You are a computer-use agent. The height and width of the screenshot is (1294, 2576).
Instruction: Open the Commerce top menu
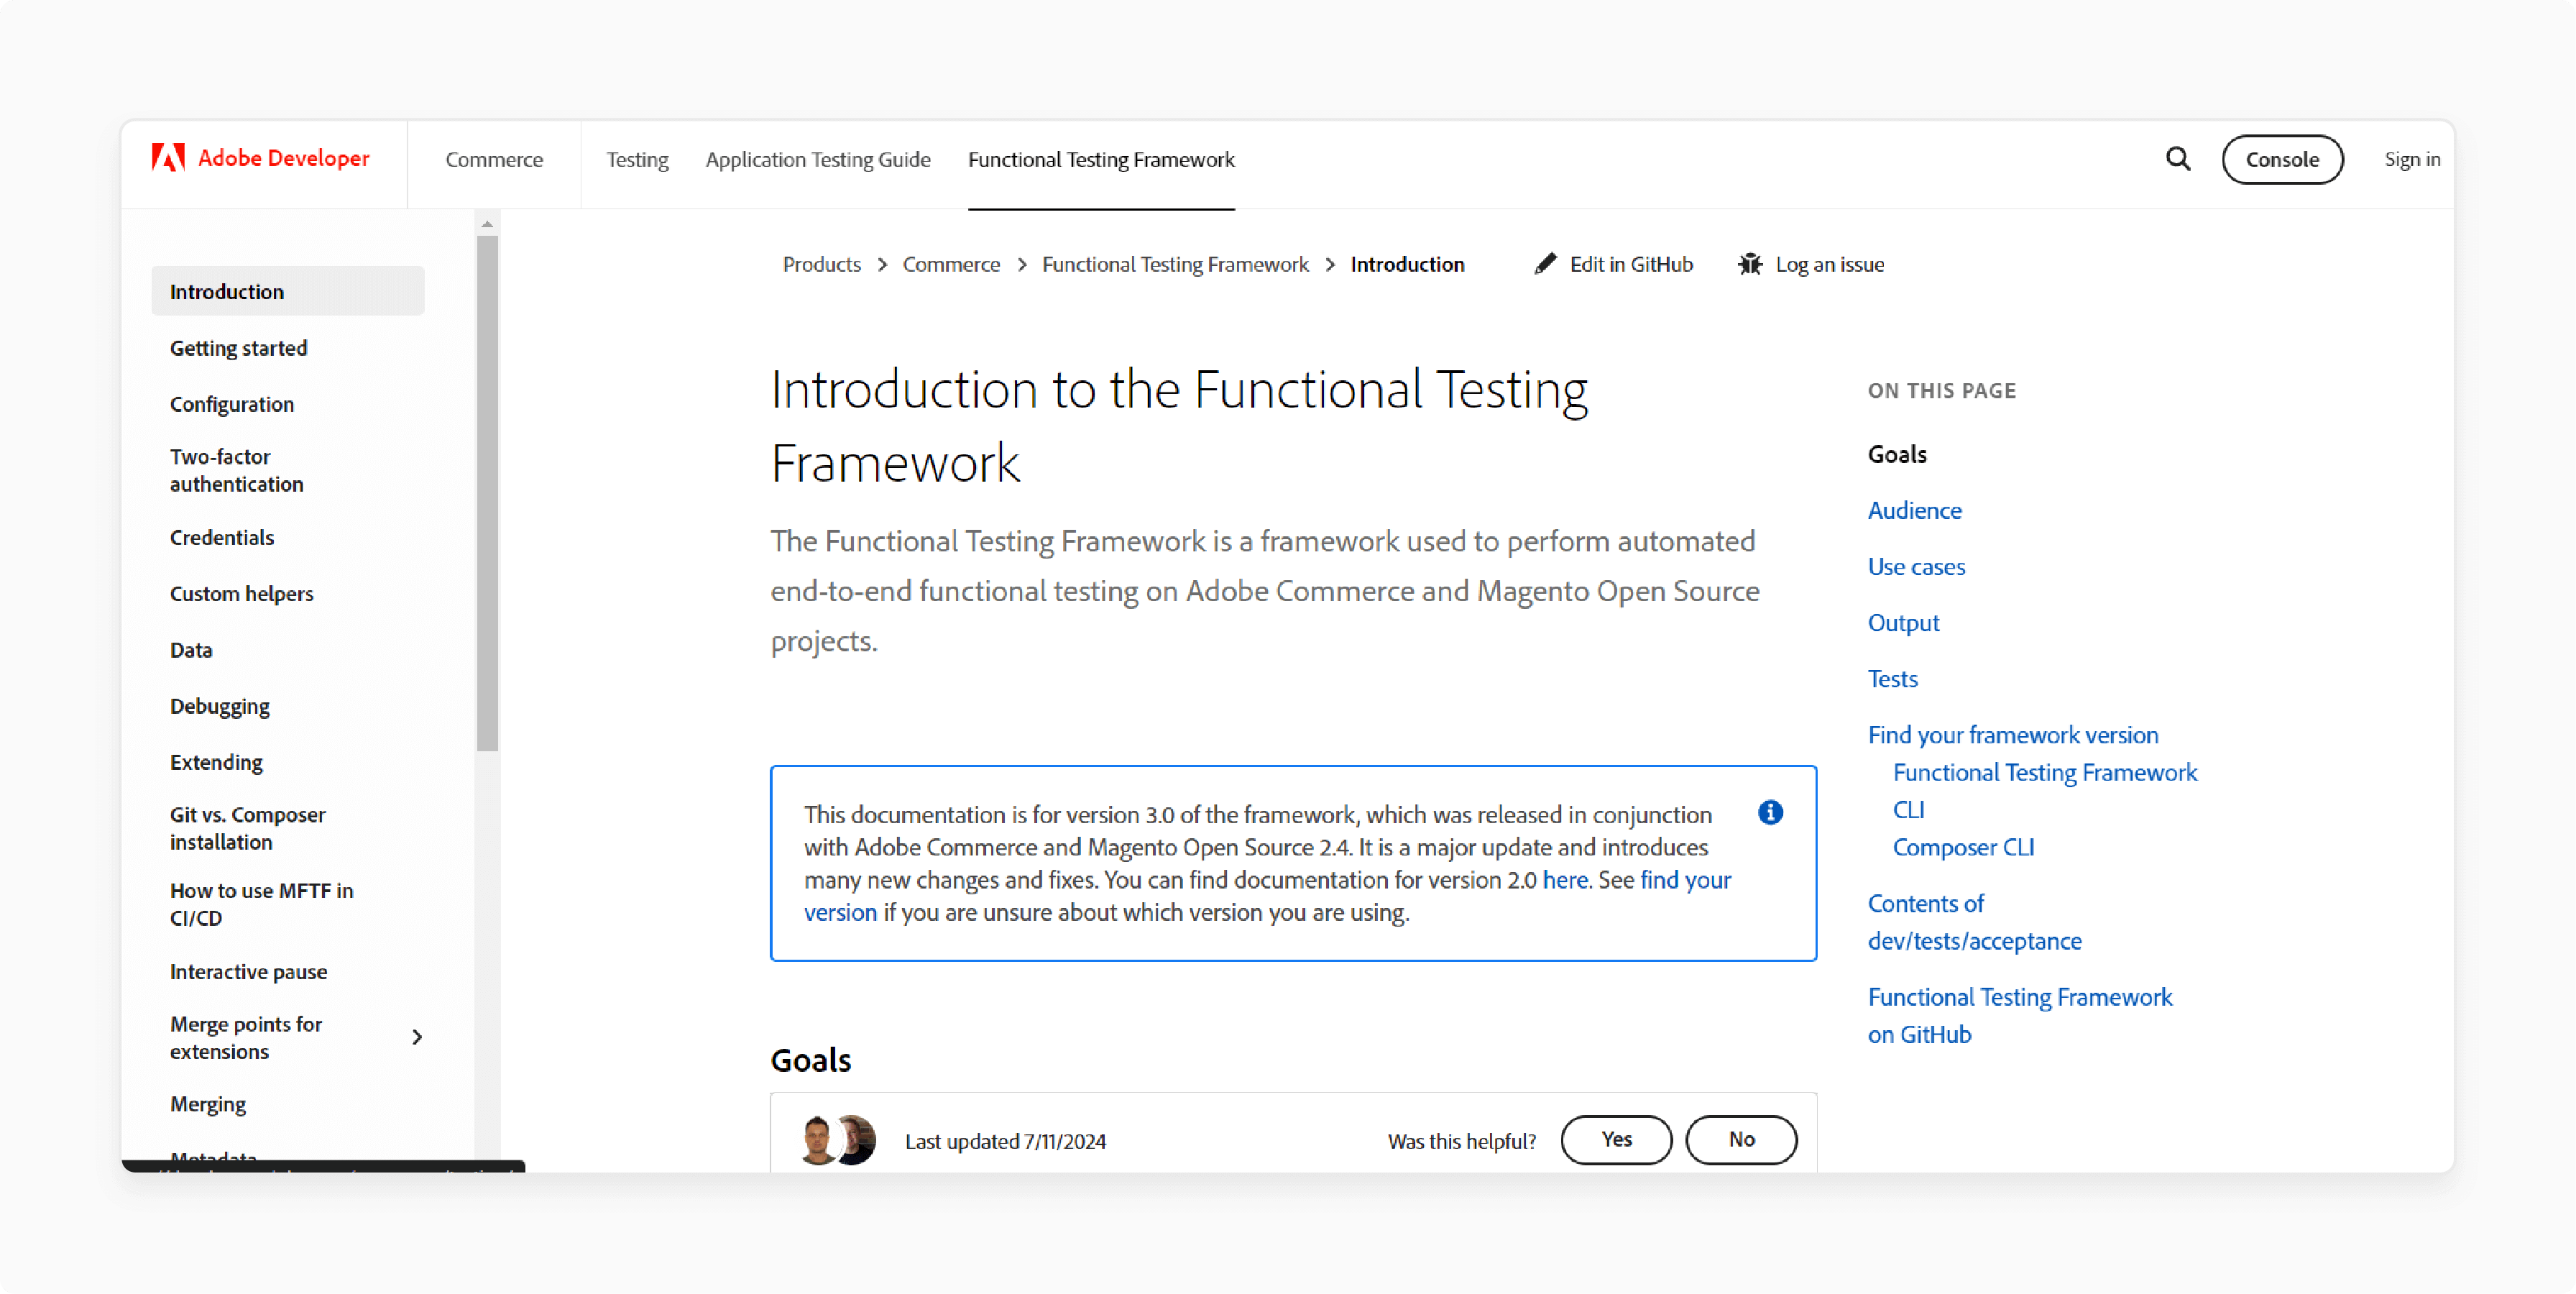click(x=494, y=159)
